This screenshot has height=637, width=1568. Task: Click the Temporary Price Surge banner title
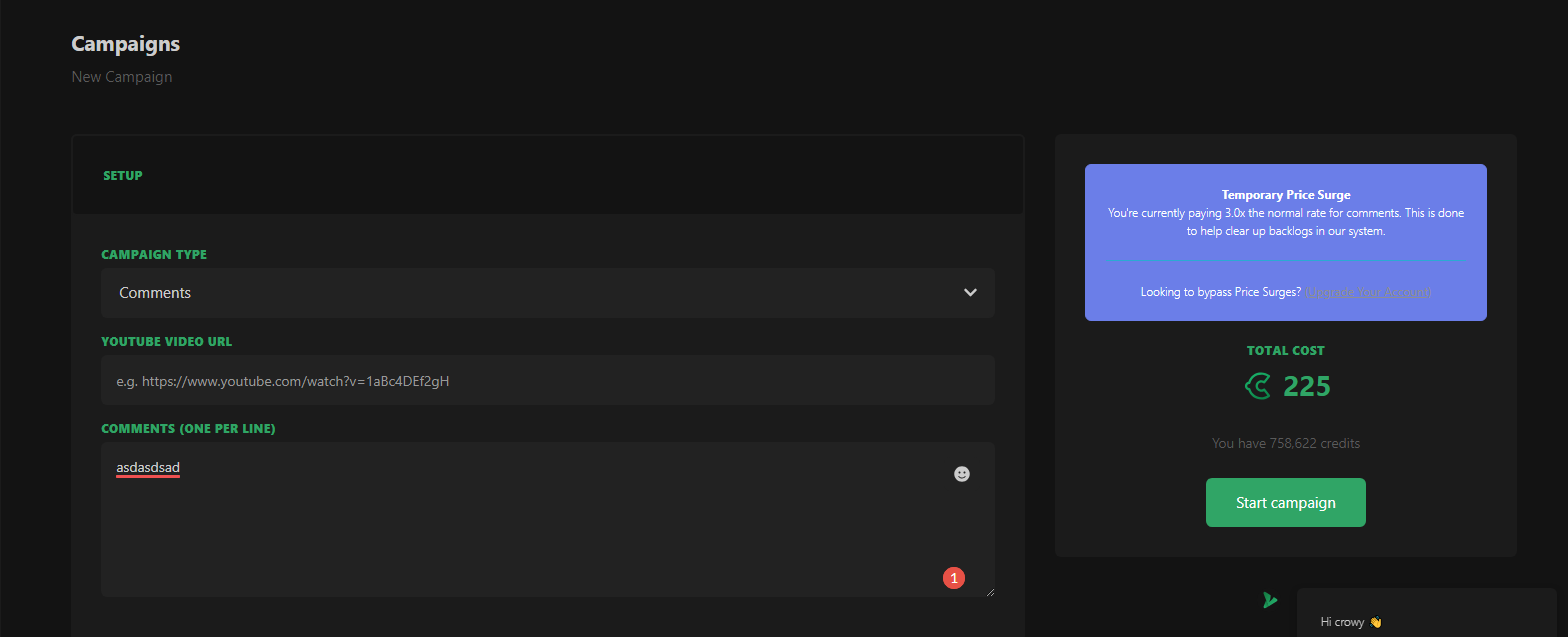[1285, 195]
